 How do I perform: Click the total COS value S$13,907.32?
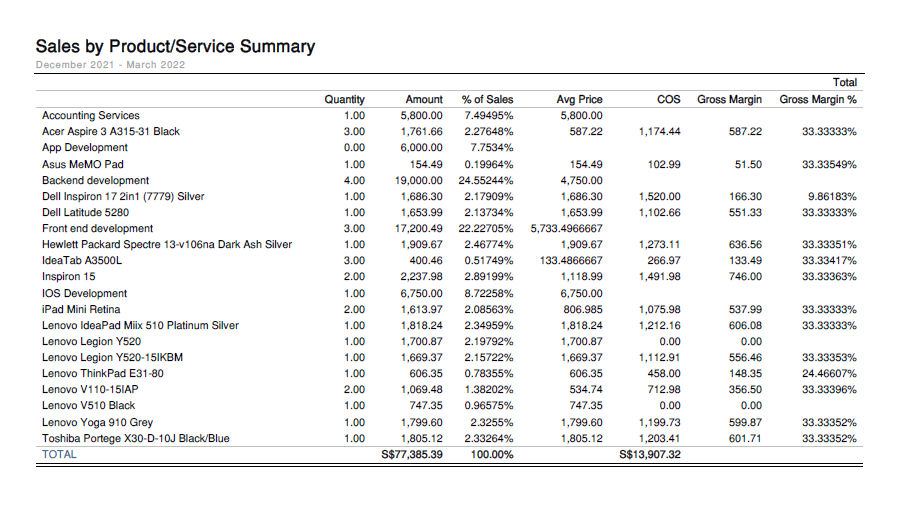(650, 454)
